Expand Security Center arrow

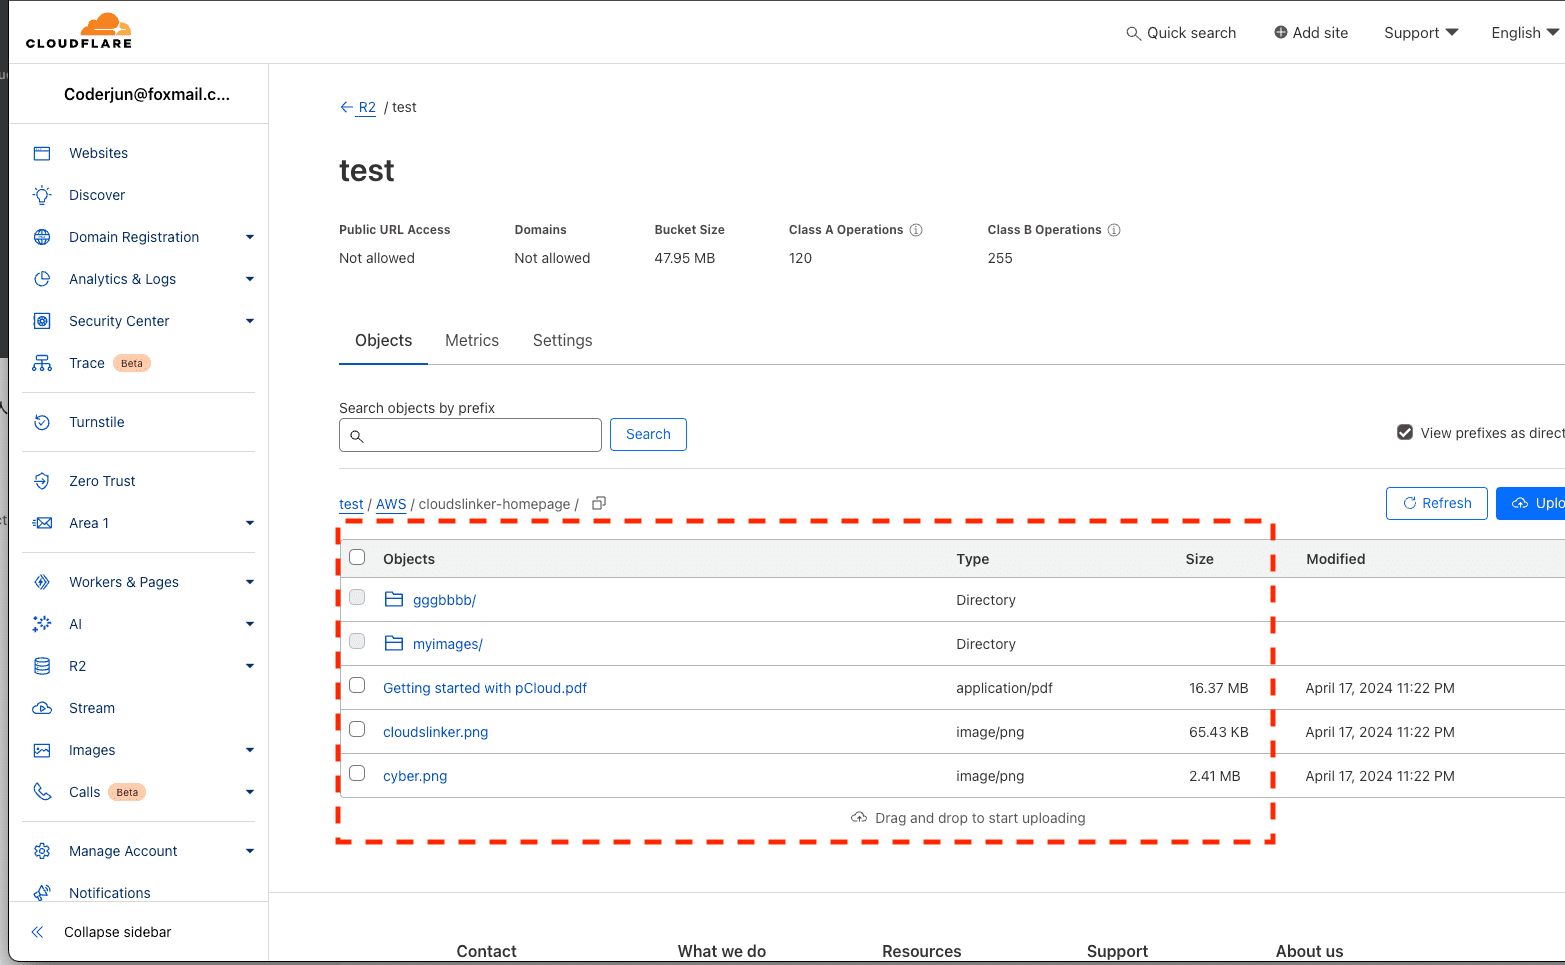tap(250, 321)
